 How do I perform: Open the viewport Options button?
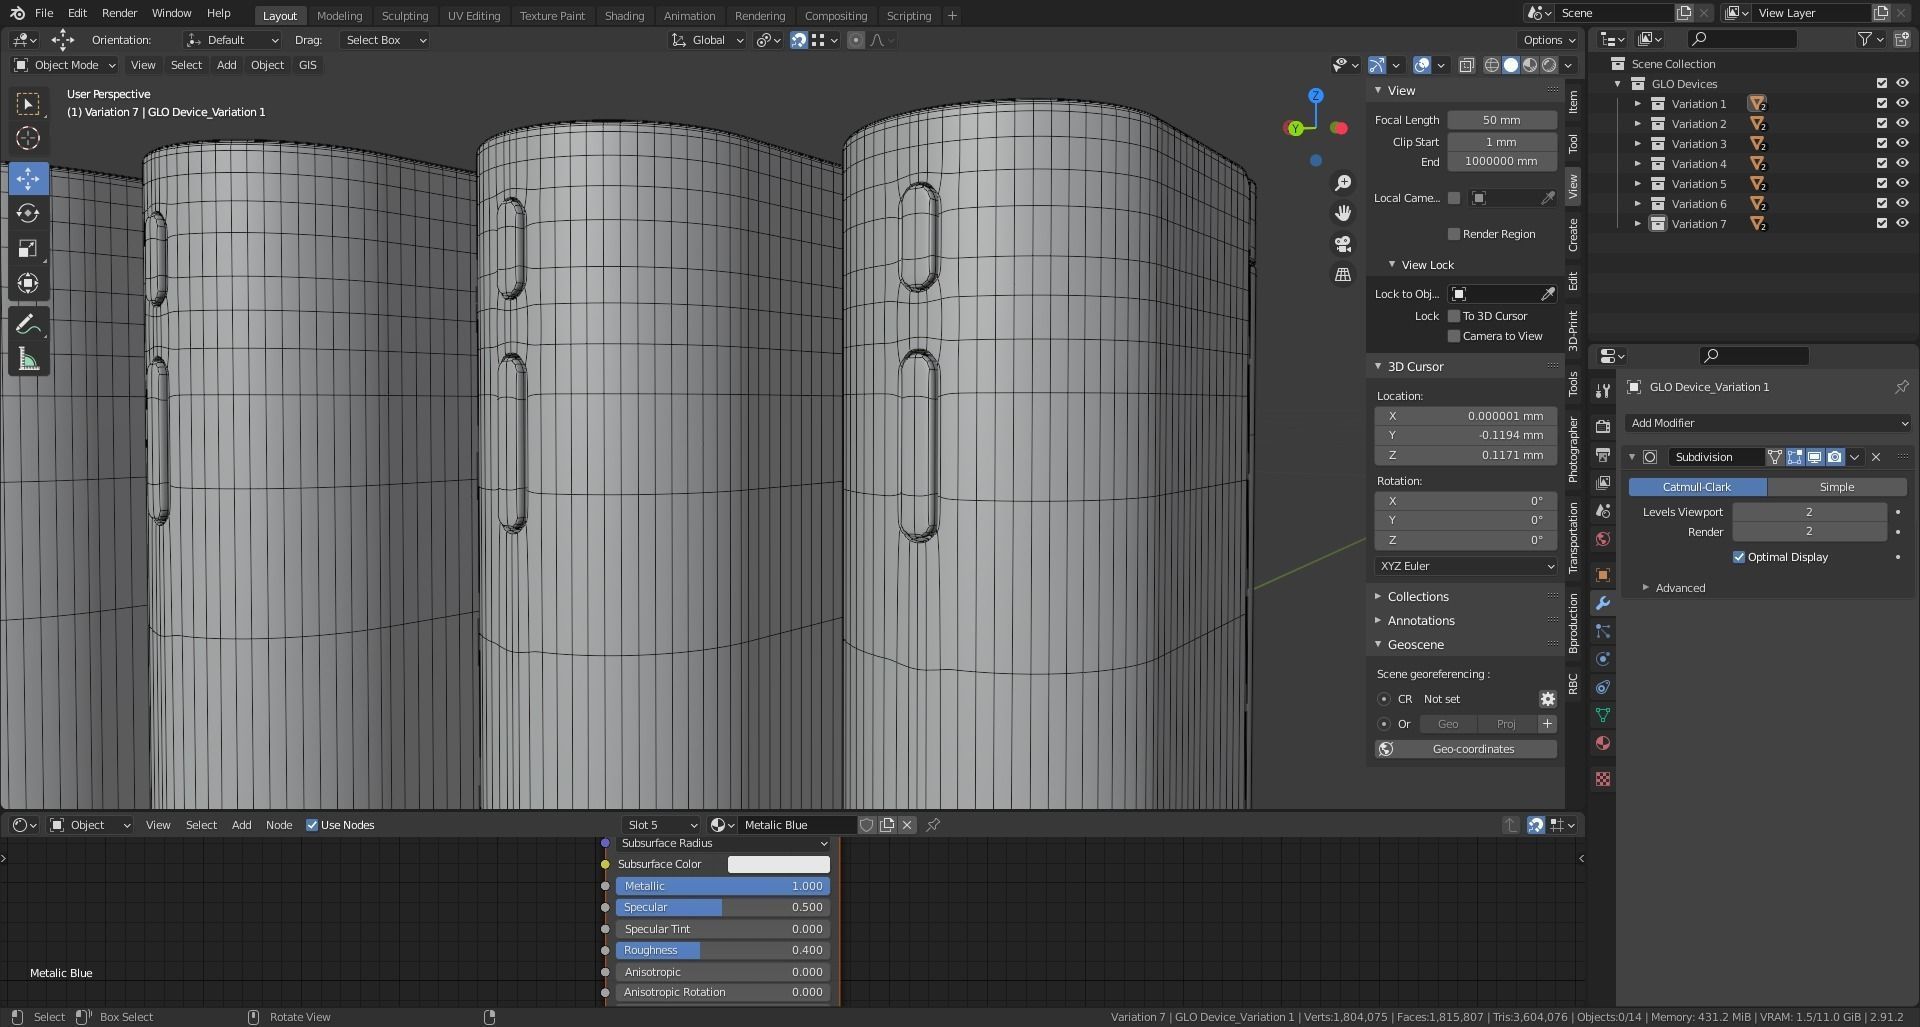click(x=1548, y=40)
